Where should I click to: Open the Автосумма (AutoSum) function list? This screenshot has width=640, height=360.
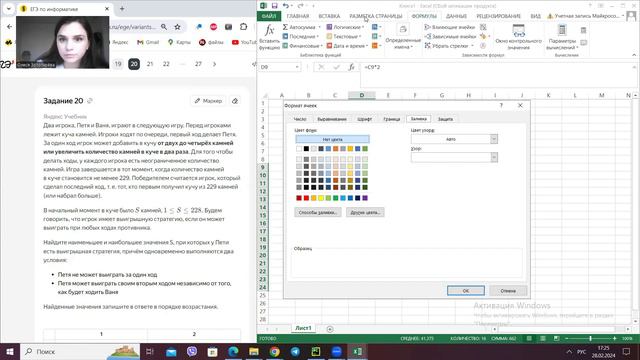click(301, 27)
